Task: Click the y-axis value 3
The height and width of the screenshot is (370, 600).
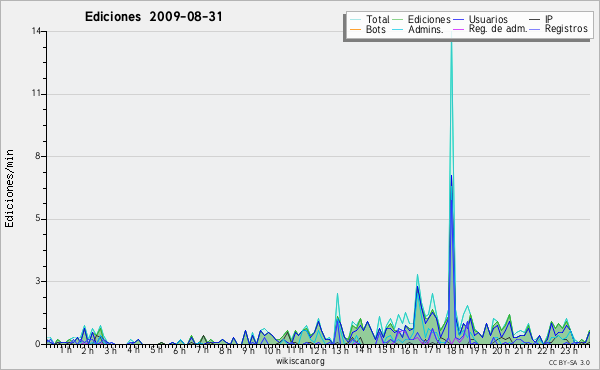Action: click(38, 281)
